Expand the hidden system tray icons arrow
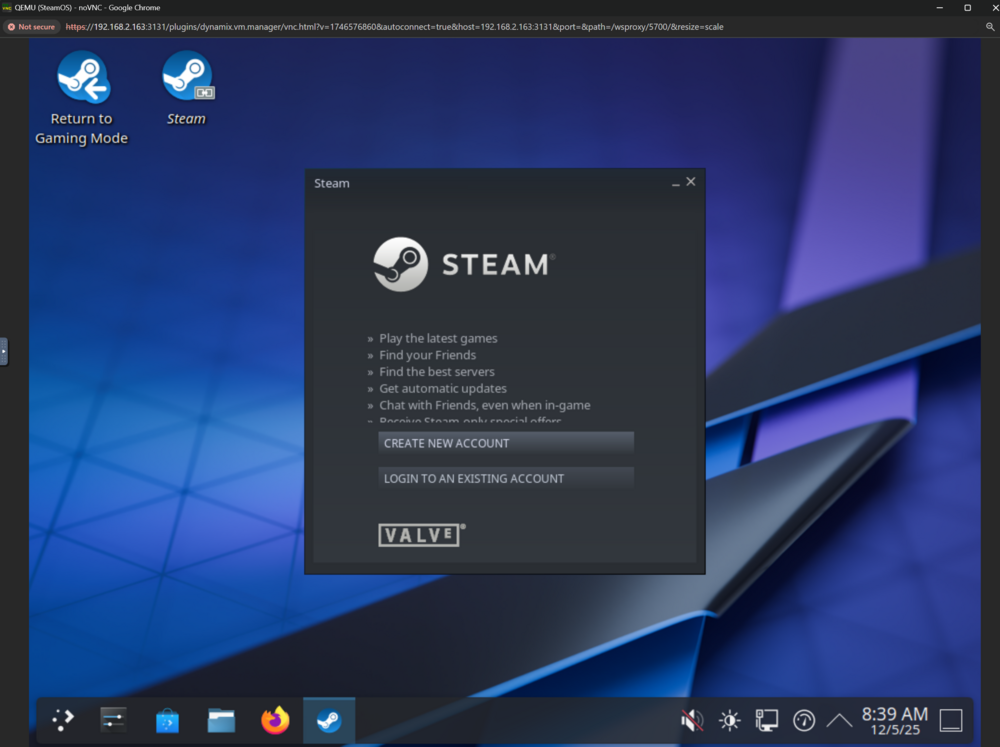 pyautogui.click(x=839, y=720)
